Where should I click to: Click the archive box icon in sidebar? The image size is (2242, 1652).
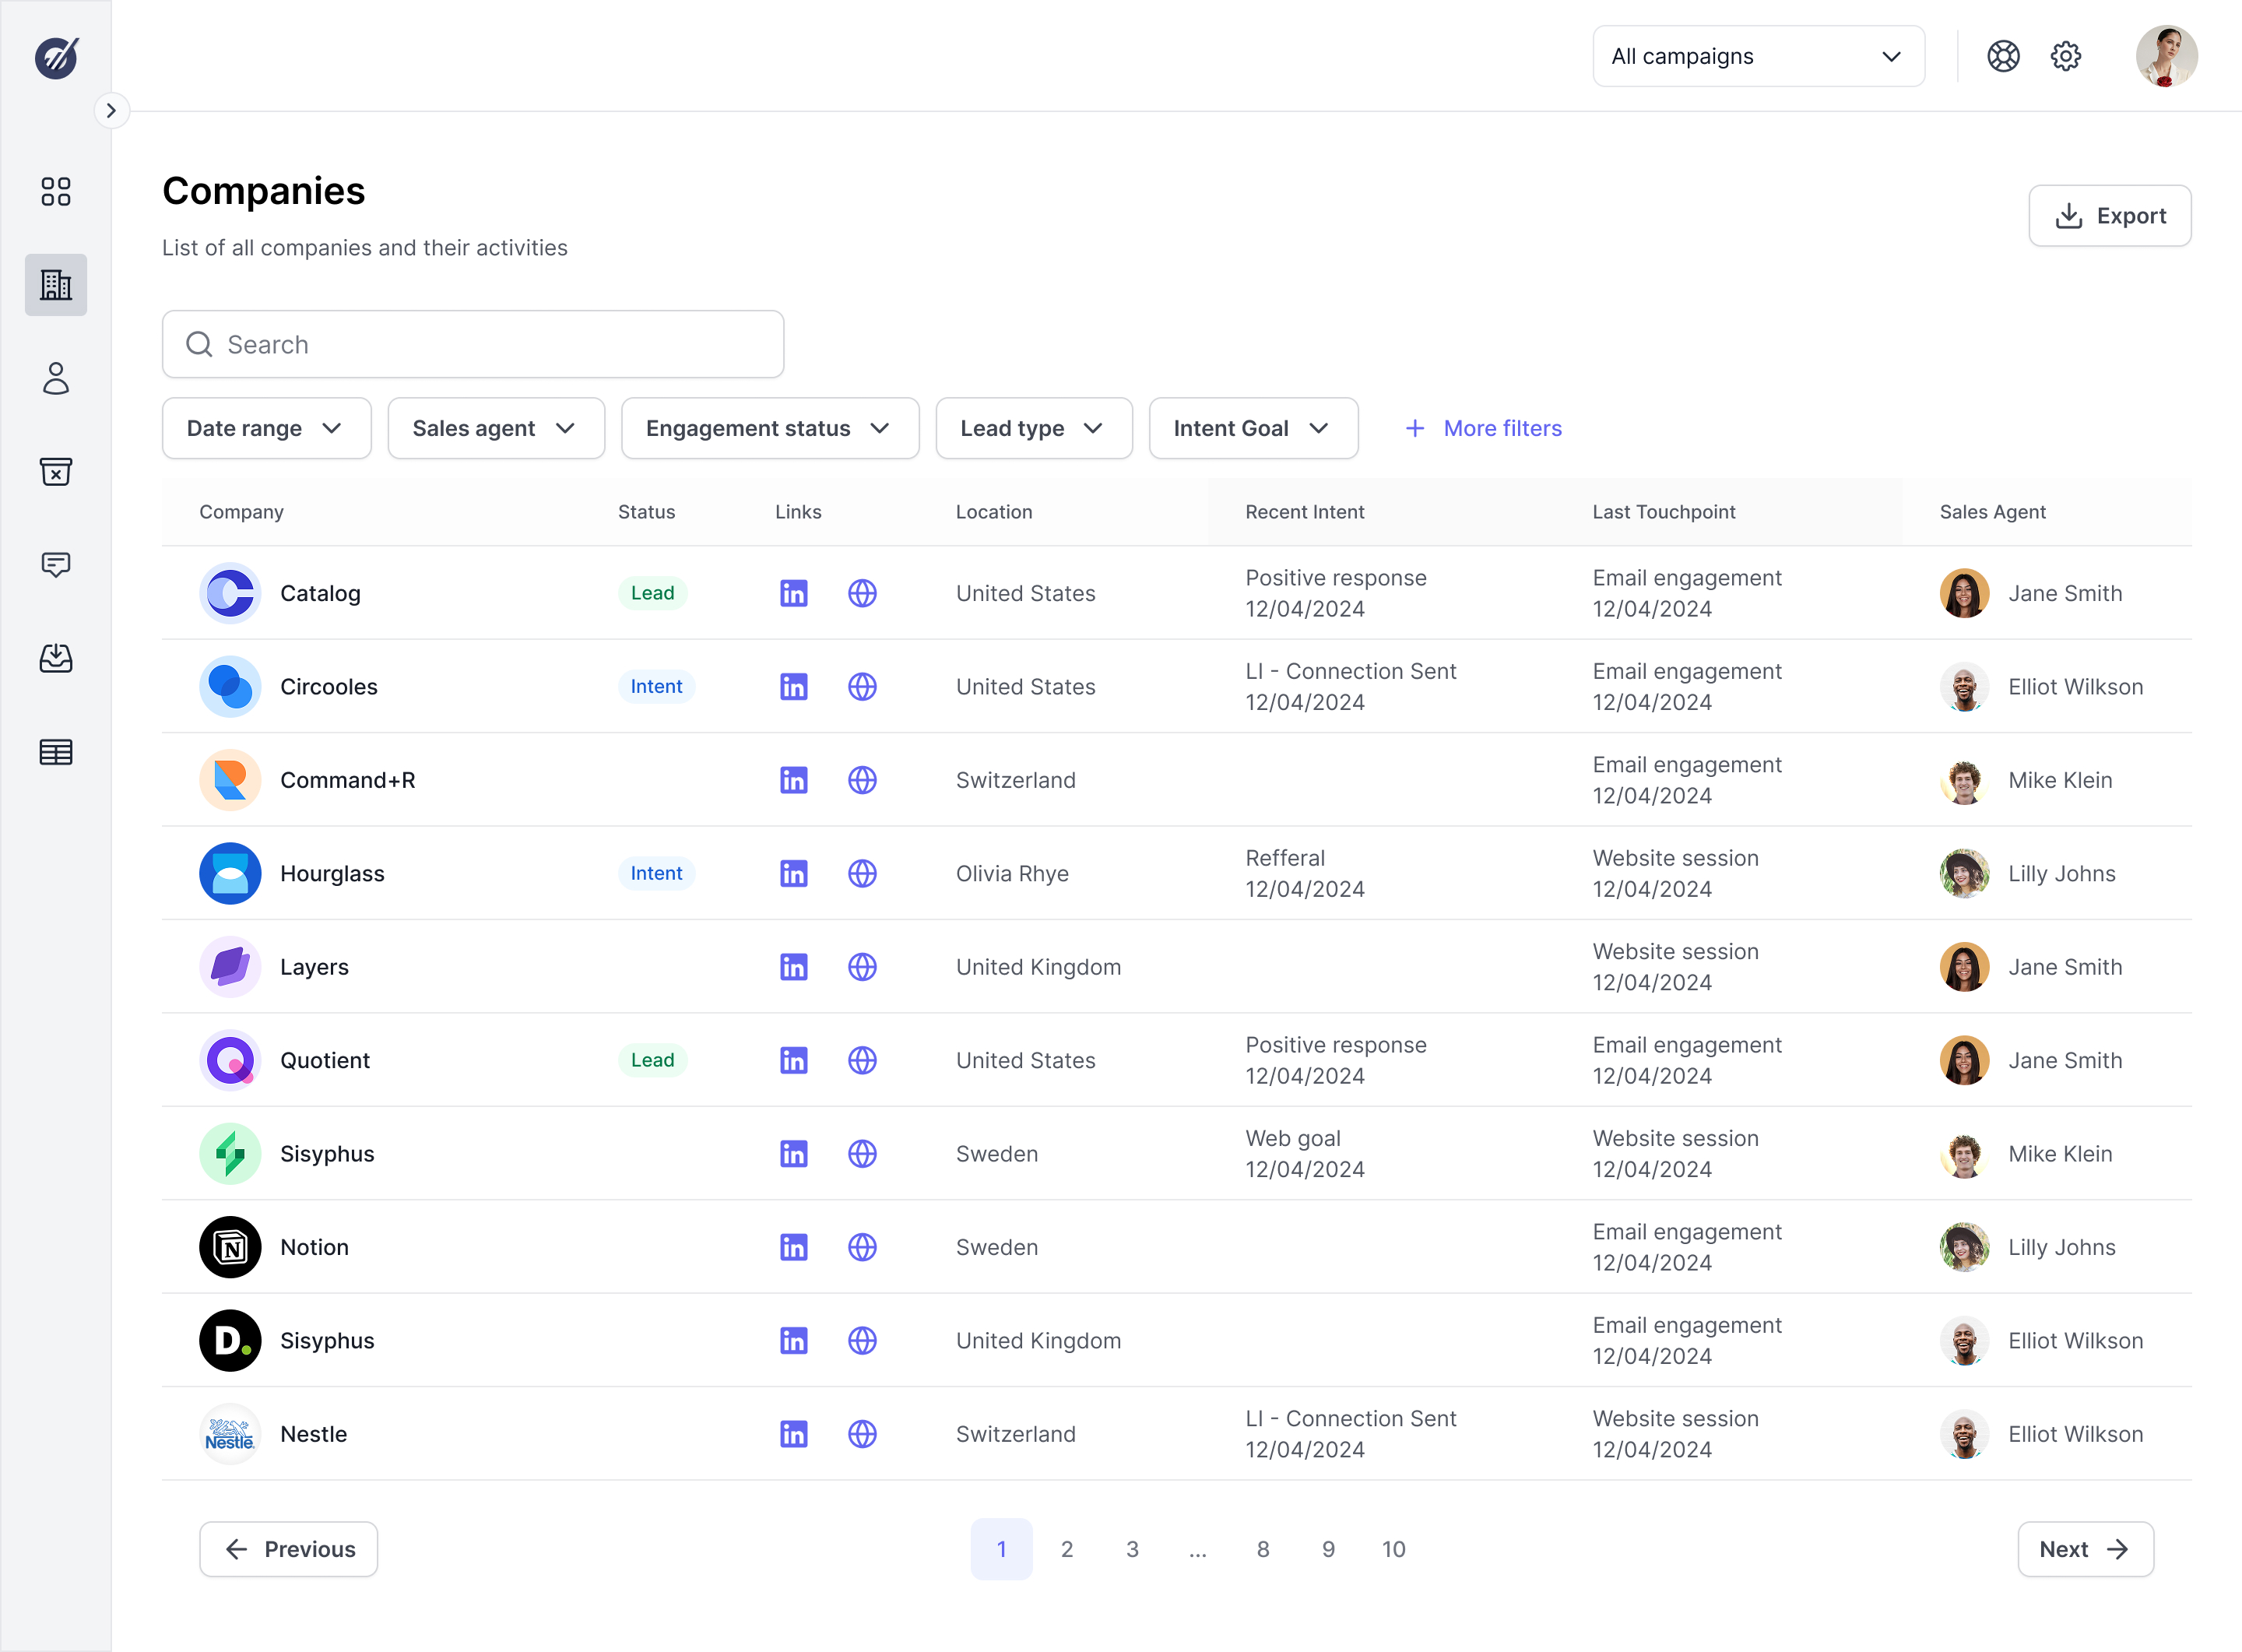[x=56, y=471]
